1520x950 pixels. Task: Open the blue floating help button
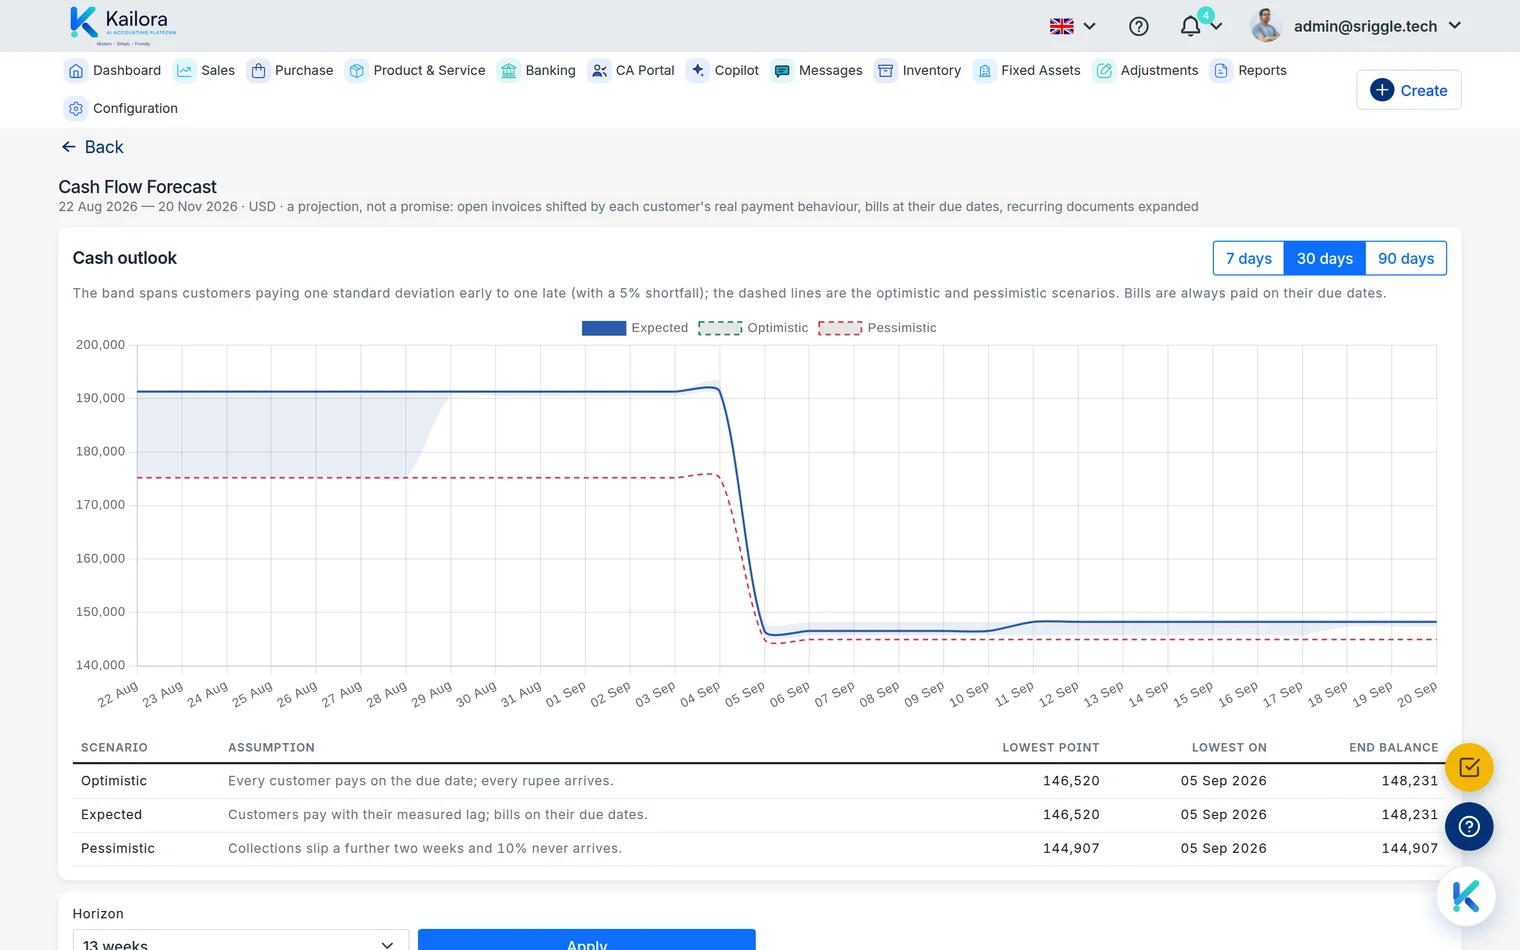pos(1469,827)
